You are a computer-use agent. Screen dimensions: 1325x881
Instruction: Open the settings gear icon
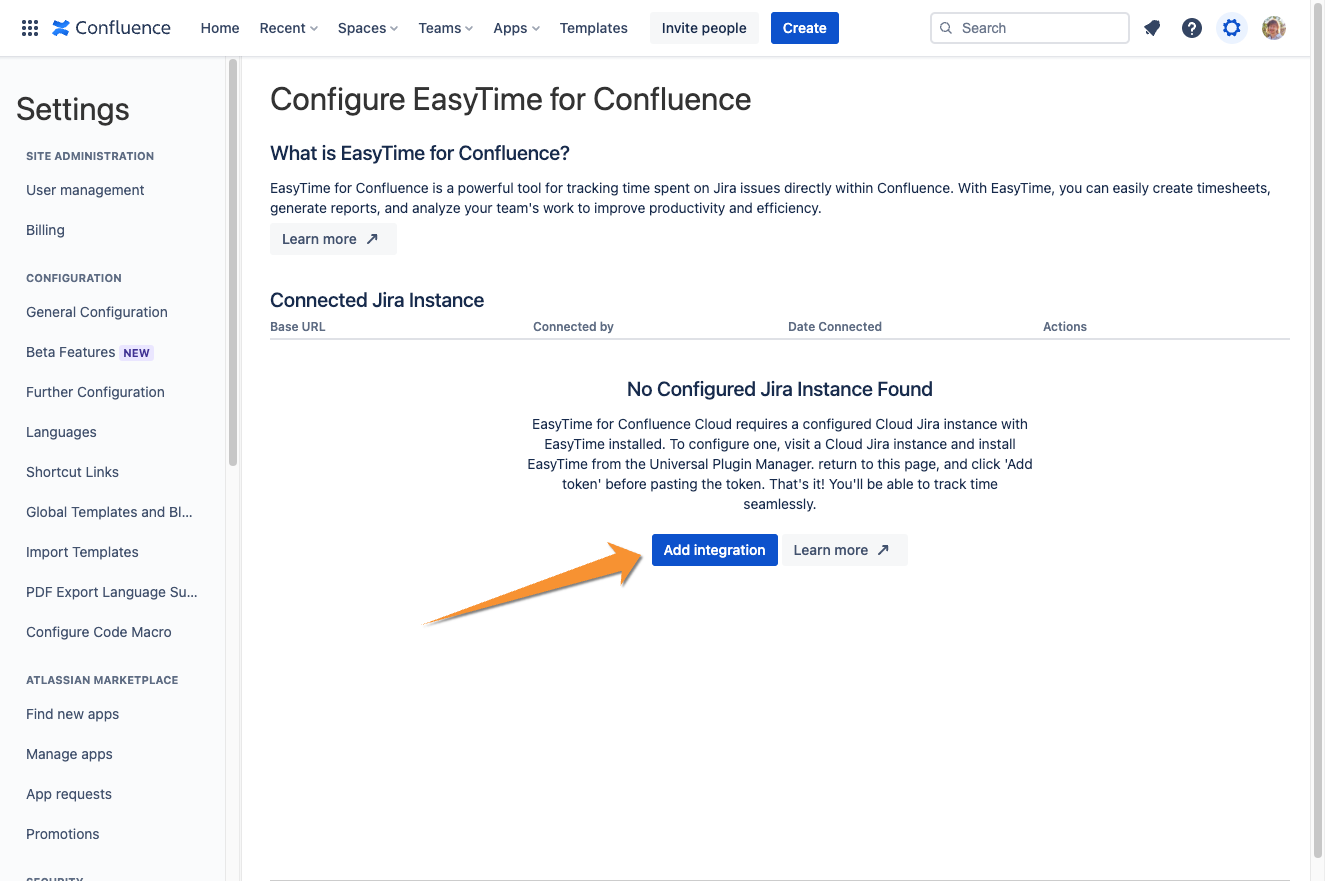[1232, 28]
